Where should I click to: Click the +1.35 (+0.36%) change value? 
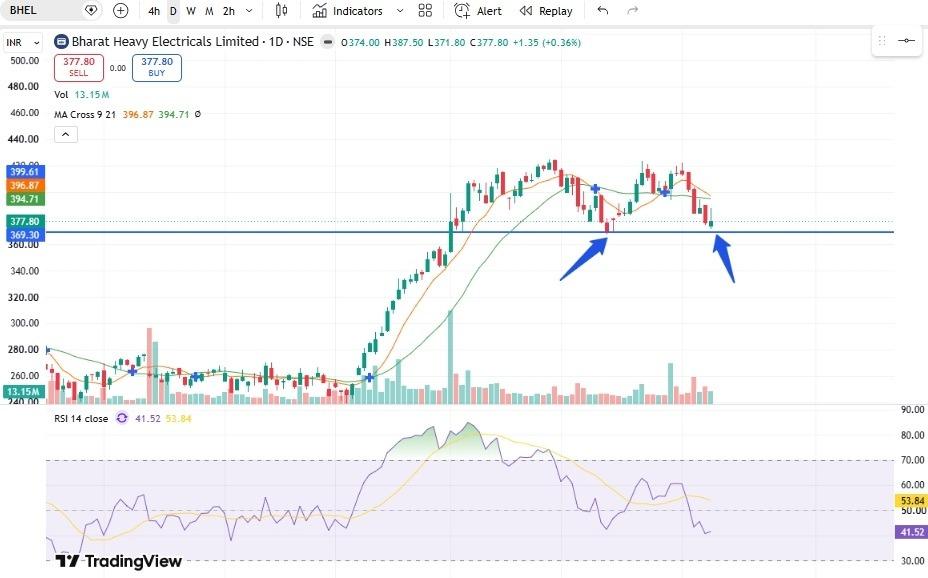(547, 43)
